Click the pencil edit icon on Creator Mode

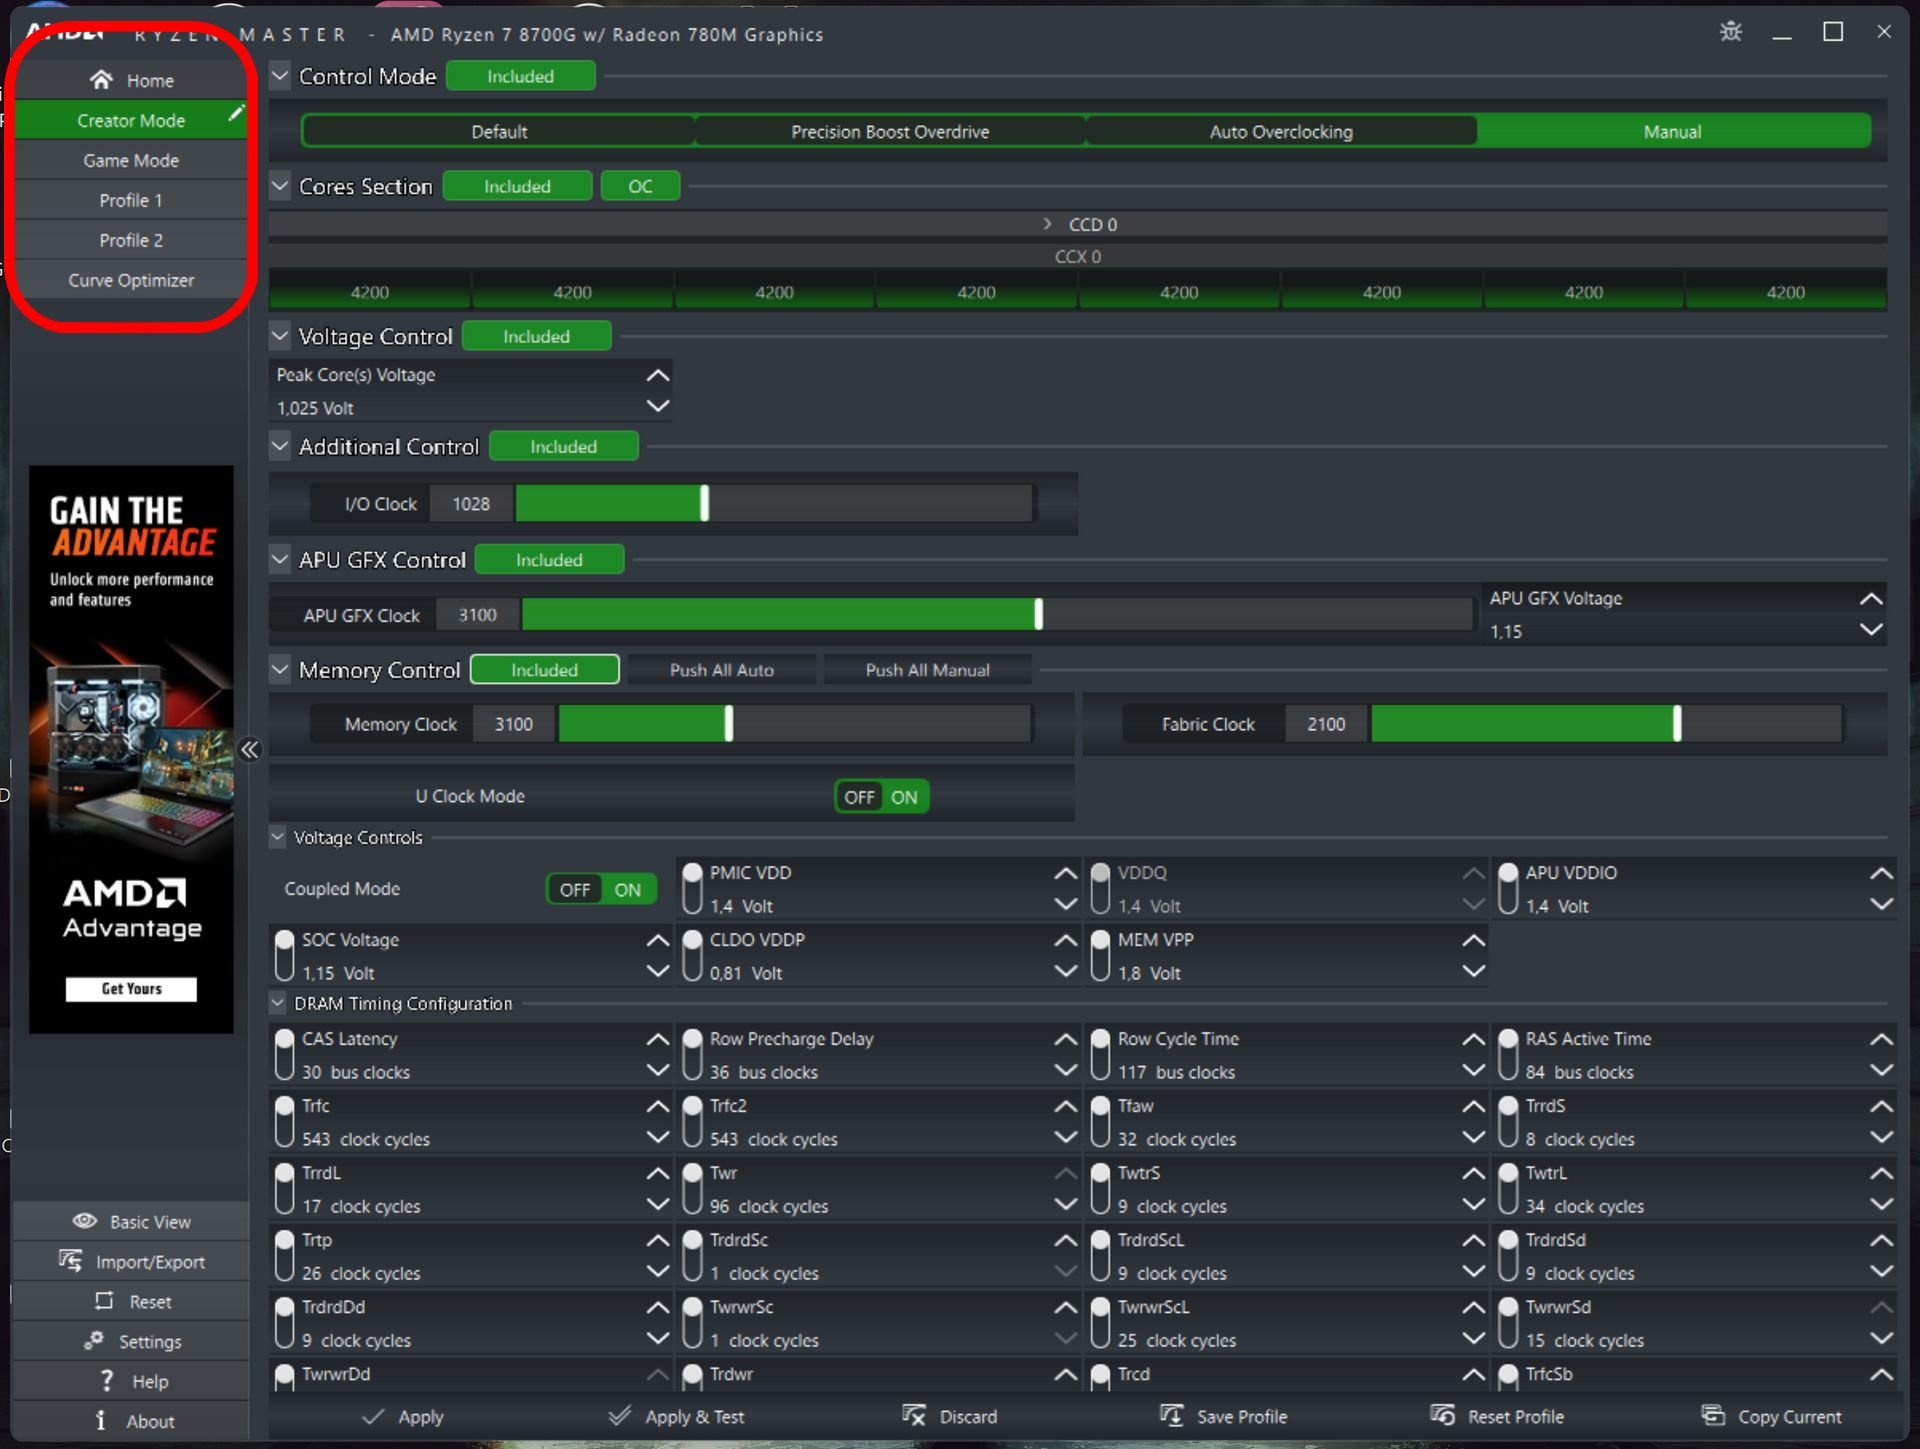[236, 113]
